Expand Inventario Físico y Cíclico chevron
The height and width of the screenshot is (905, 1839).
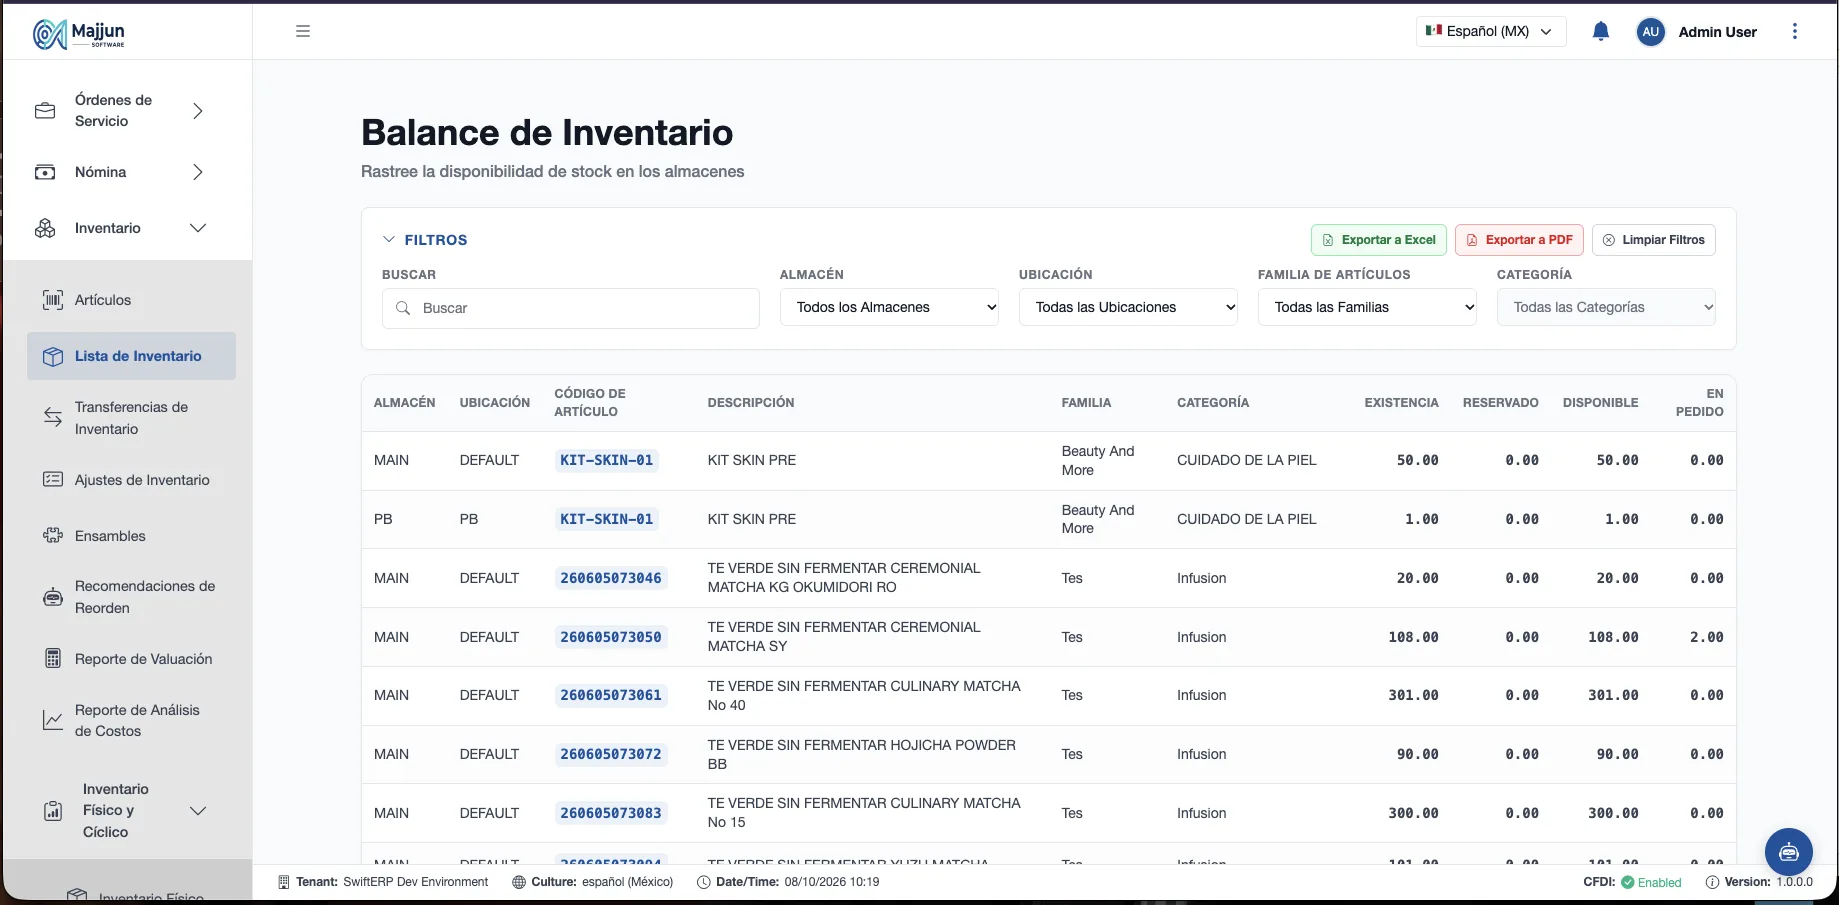coord(198,810)
